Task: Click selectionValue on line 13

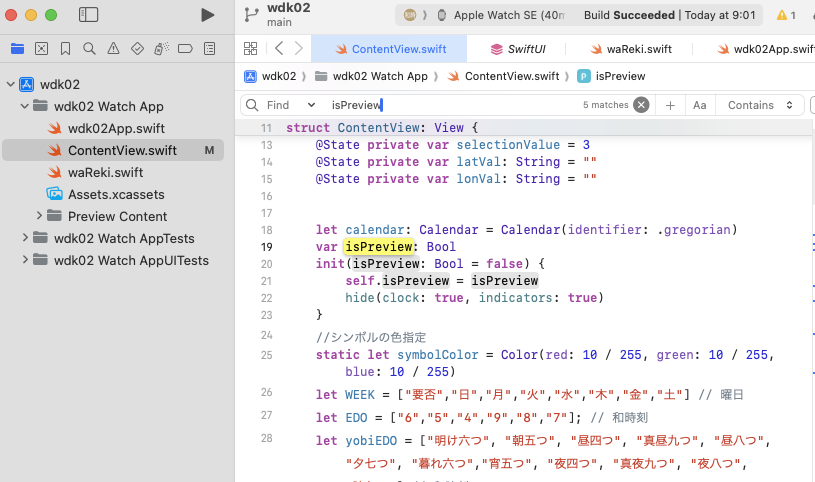Action: [x=508, y=145]
